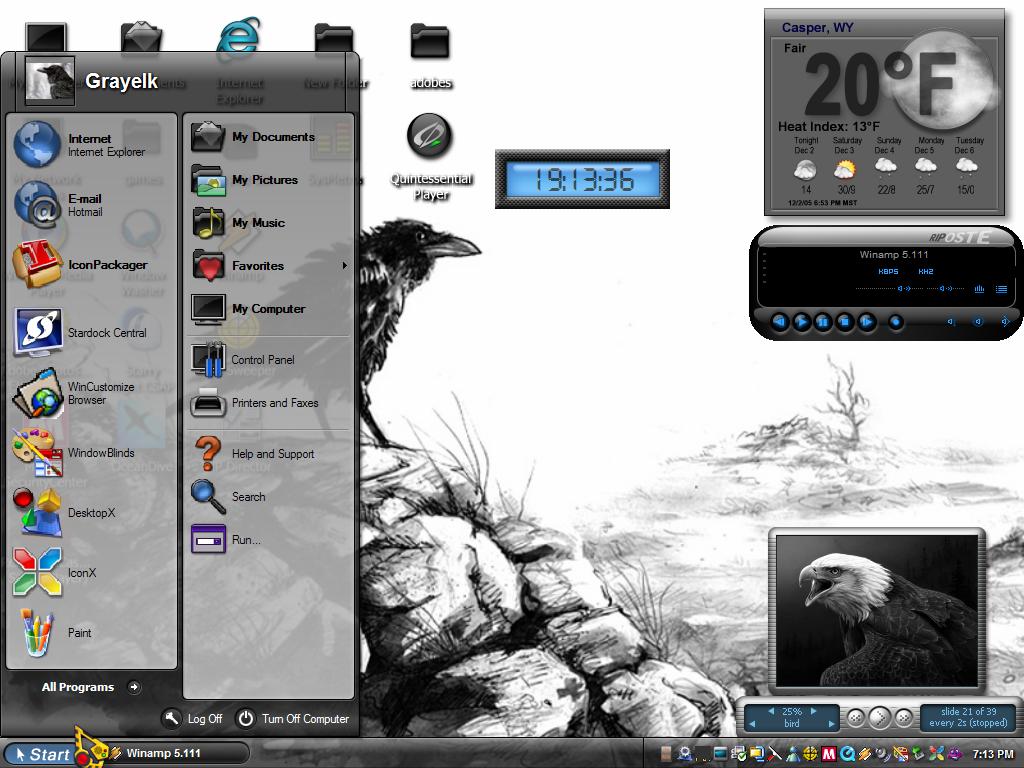Open the Run... dialog
The width and height of the screenshot is (1024, 768).
click(268, 540)
